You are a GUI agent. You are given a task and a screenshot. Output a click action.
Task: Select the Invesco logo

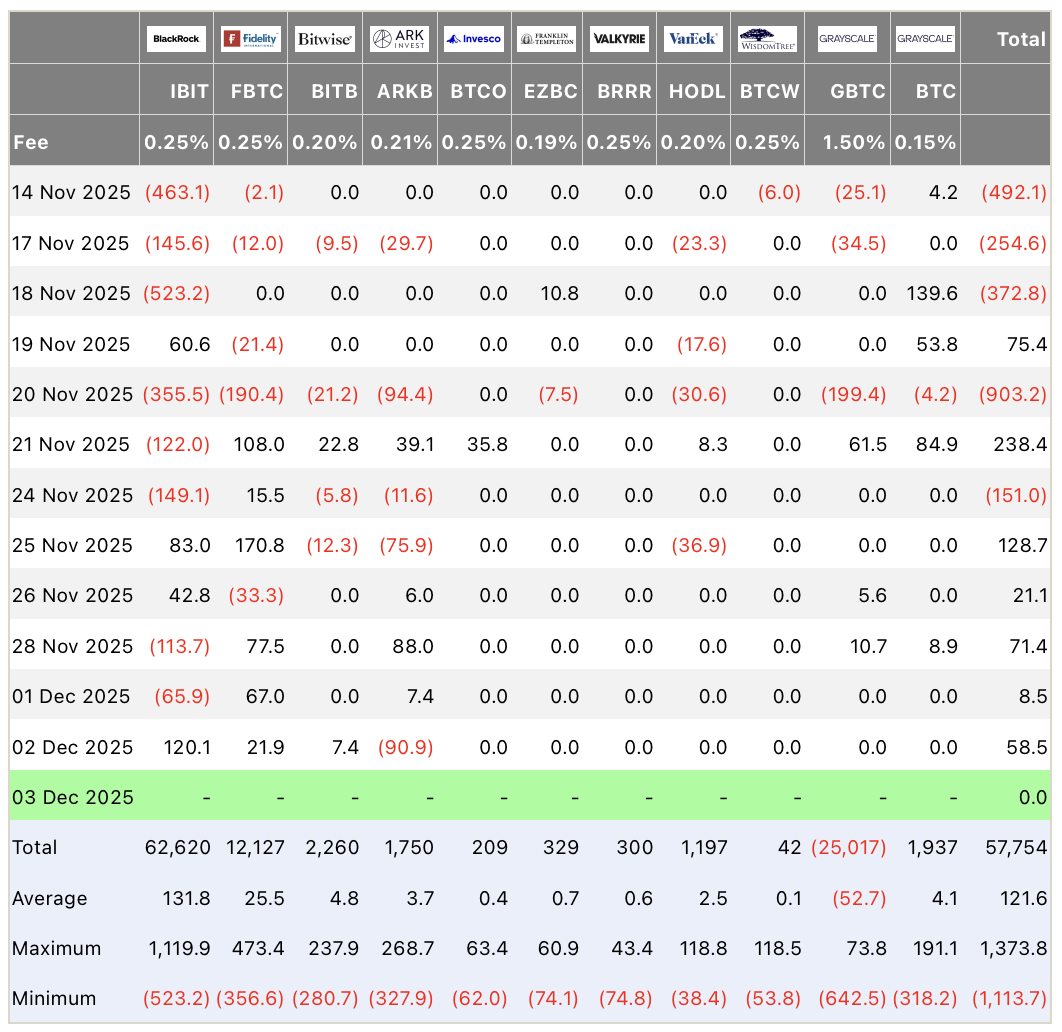click(474, 39)
